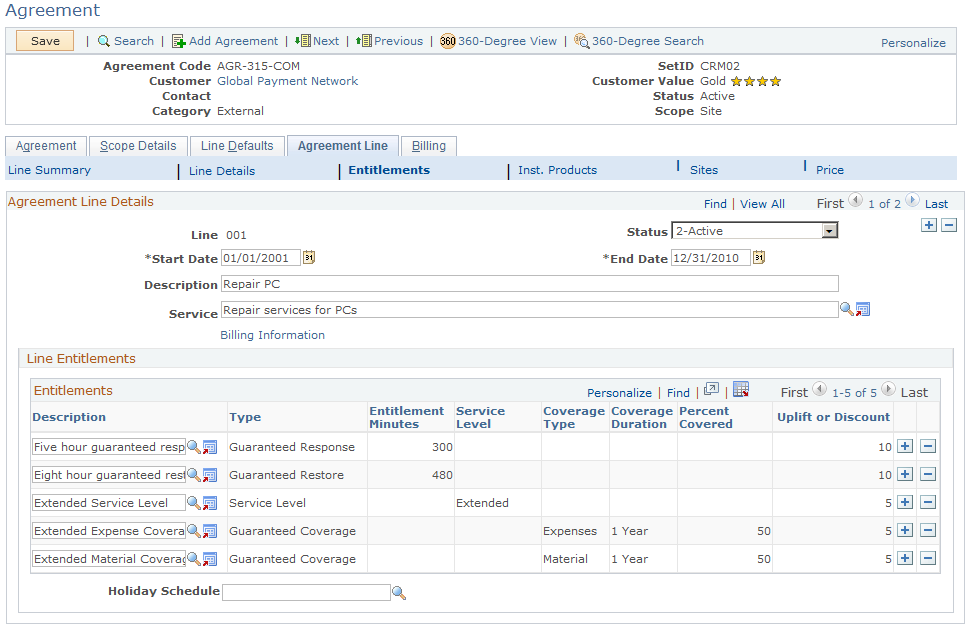
Task: Lookup icon for Extended Material Coverage
Action: [x=194, y=559]
